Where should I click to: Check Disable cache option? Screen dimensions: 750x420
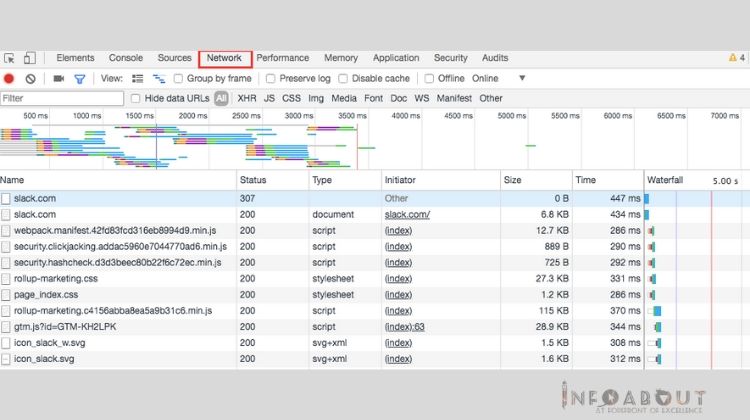tap(343, 78)
